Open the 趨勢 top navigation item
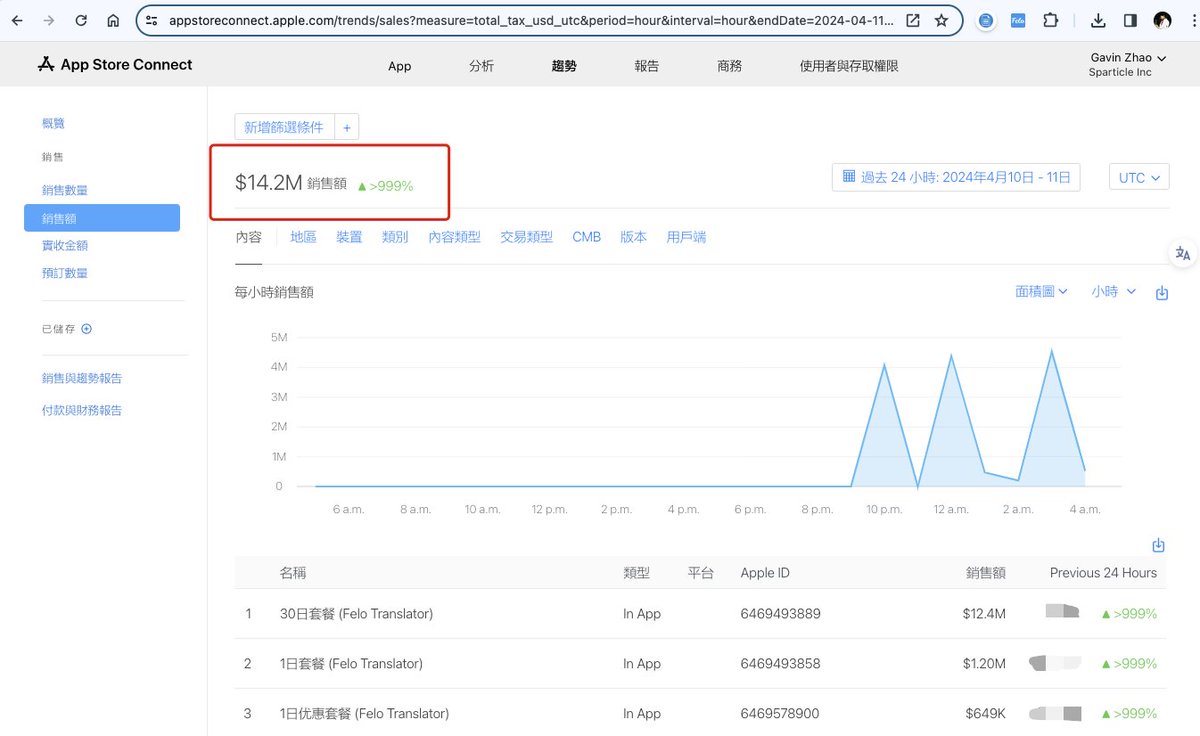Screen dimensions: 1200x736 coord(564,66)
